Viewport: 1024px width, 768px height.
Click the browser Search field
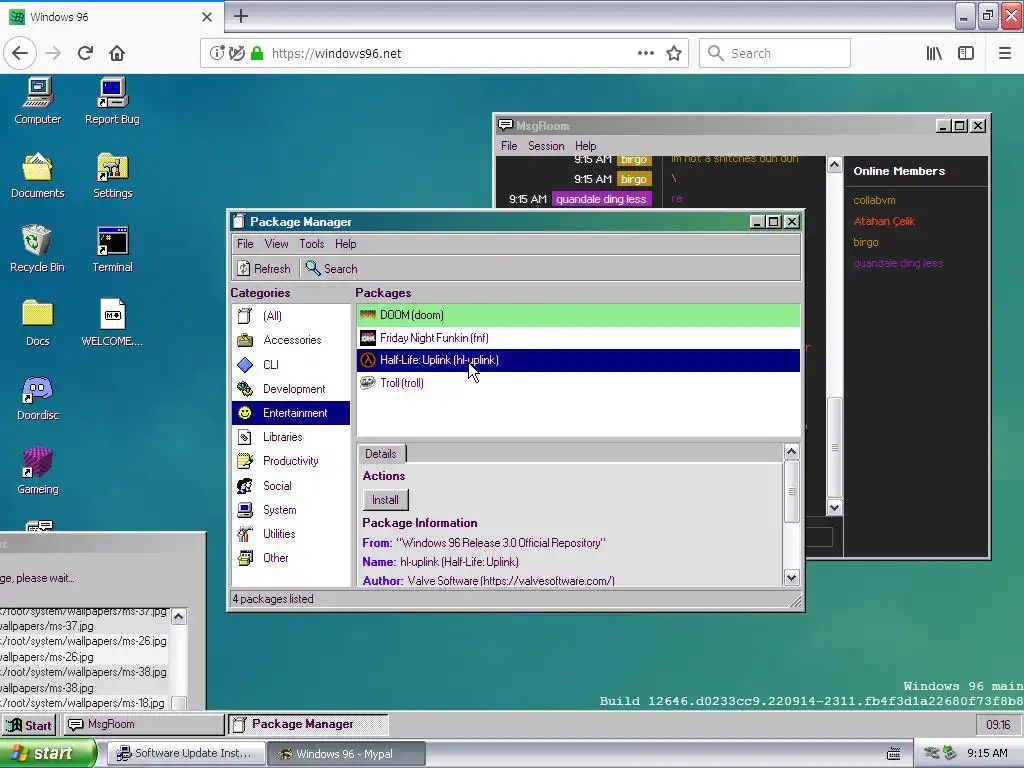pyautogui.click(x=775, y=54)
